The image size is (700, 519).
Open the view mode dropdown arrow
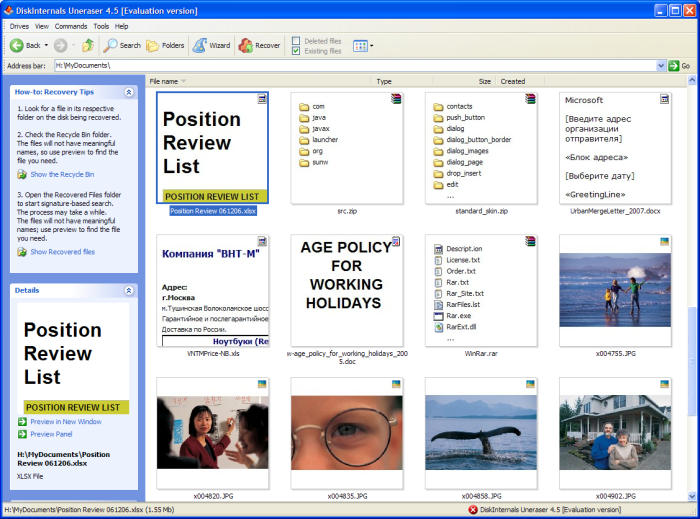click(371, 46)
